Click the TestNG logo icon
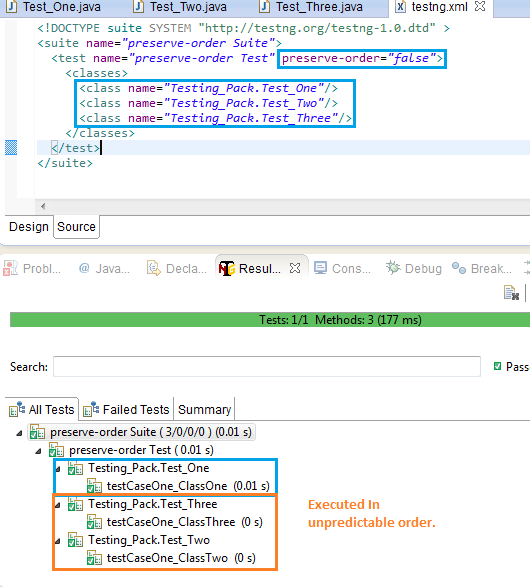The width and height of the screenshot is (530, 587). (227, 268)
